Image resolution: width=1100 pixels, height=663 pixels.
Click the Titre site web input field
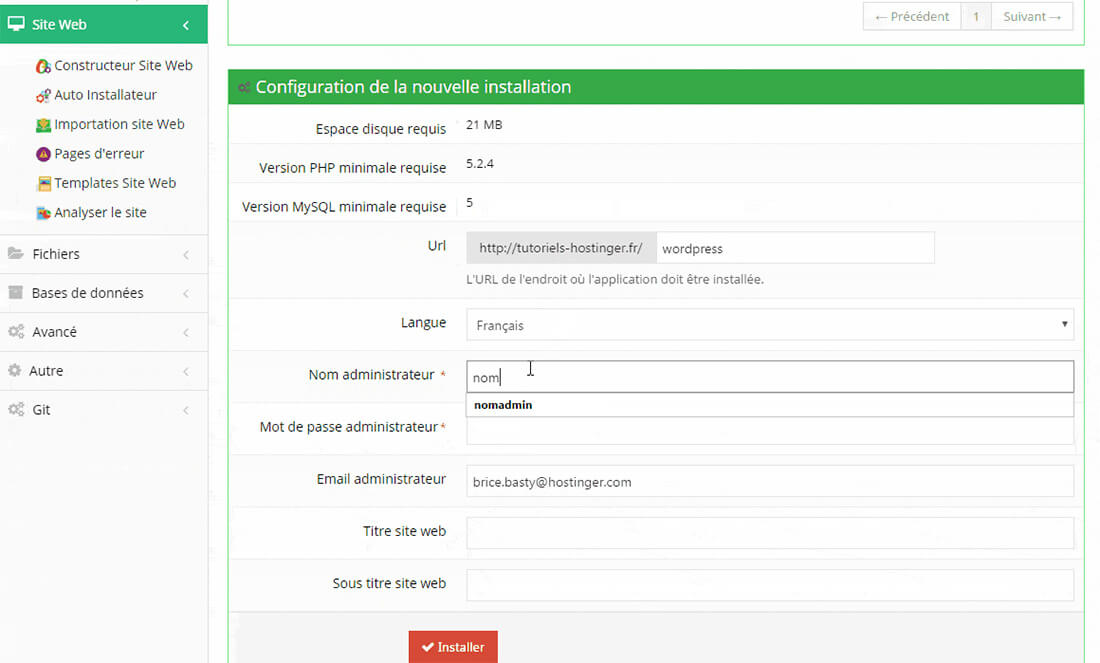pos(770,533)
